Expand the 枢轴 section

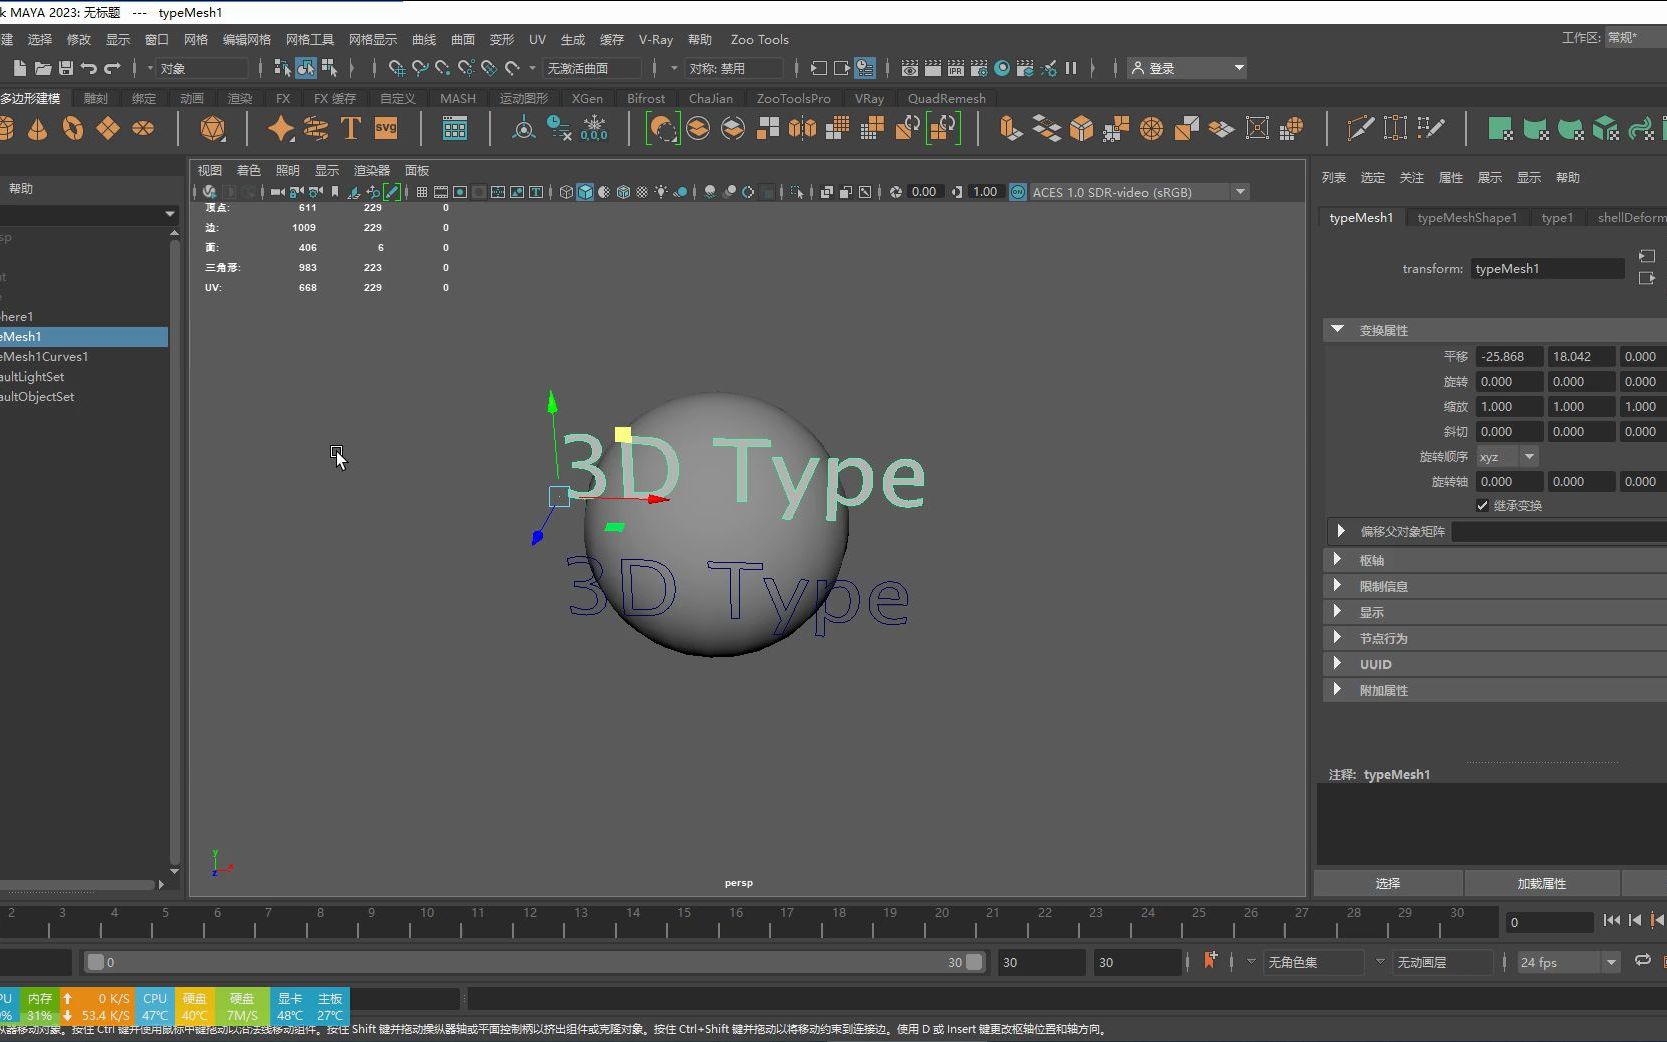1337,560
